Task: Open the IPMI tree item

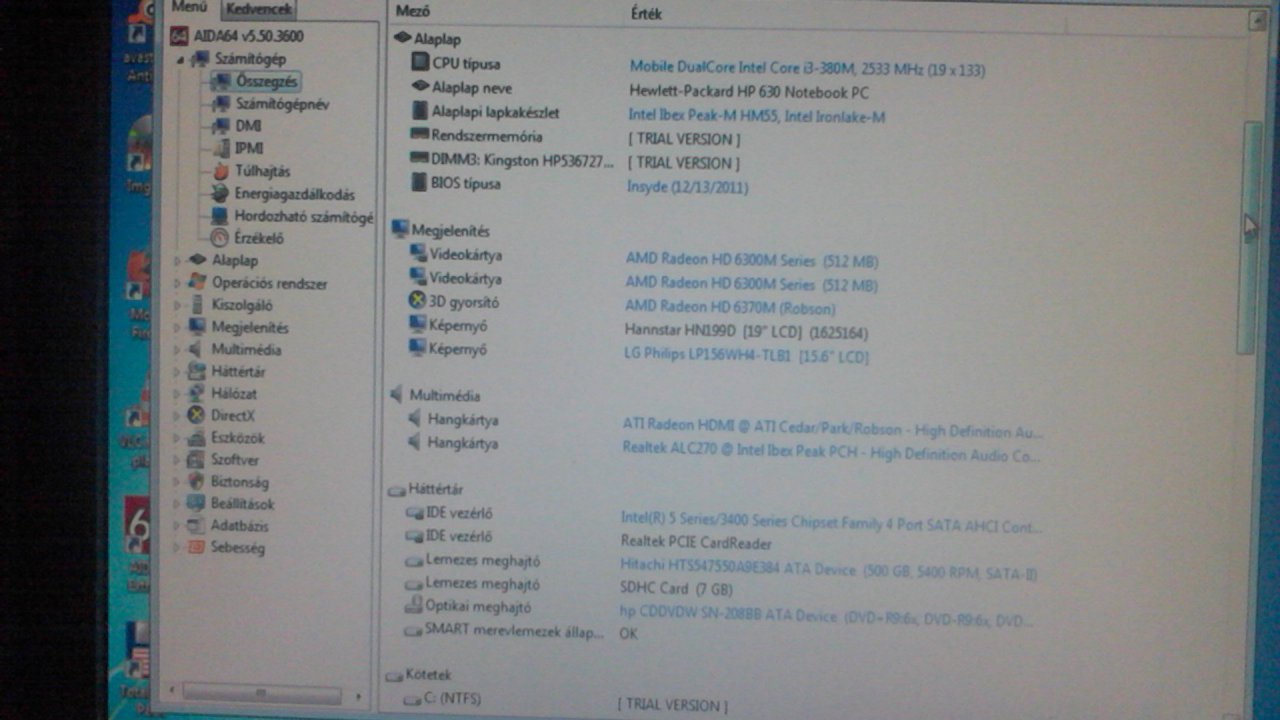Action: [249, 148]
